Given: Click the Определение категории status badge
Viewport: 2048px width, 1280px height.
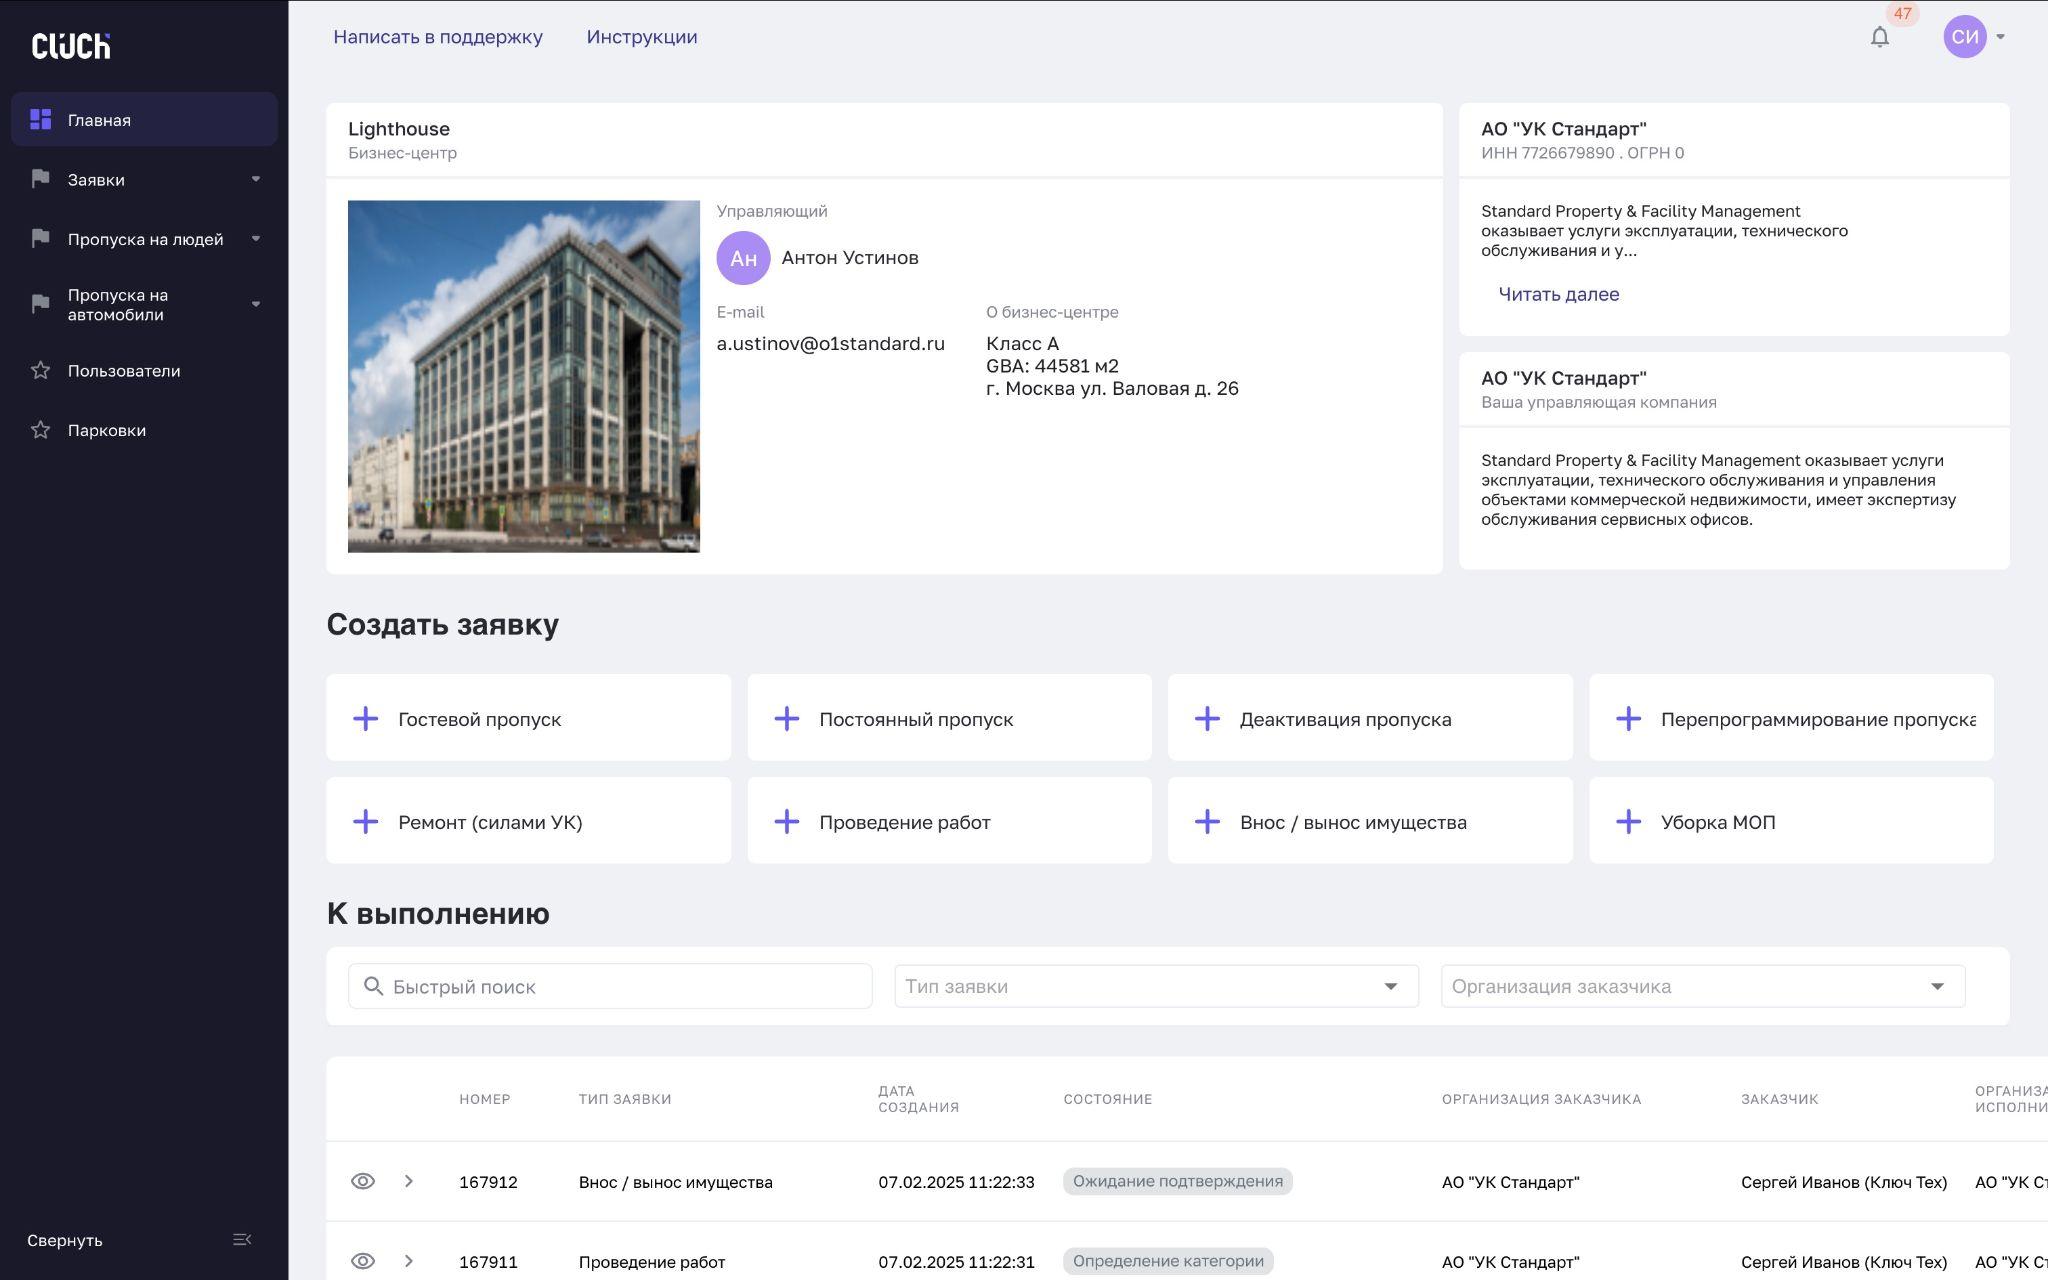Looking at the screenshot, I should tap(1168, 1261).
